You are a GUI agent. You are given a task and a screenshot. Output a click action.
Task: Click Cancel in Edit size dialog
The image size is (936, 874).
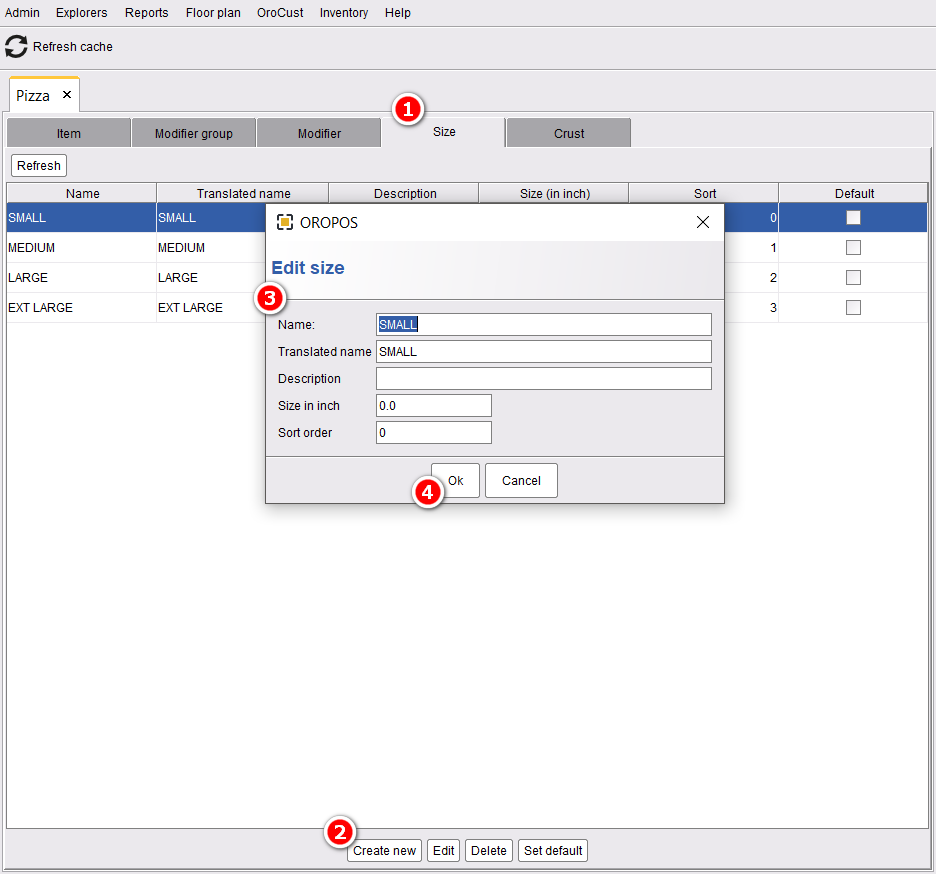[521, 481]
